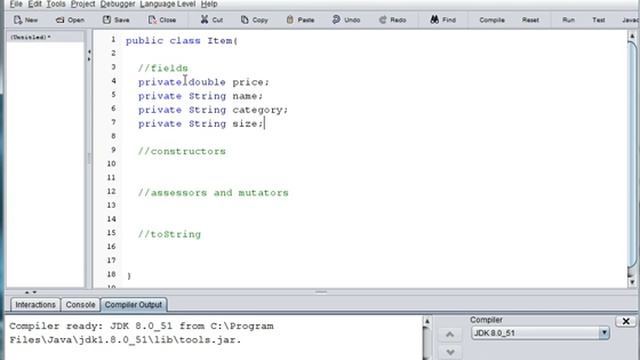Select the (Untitled) document in file list

pyautogui.click(x=45, y=37)
